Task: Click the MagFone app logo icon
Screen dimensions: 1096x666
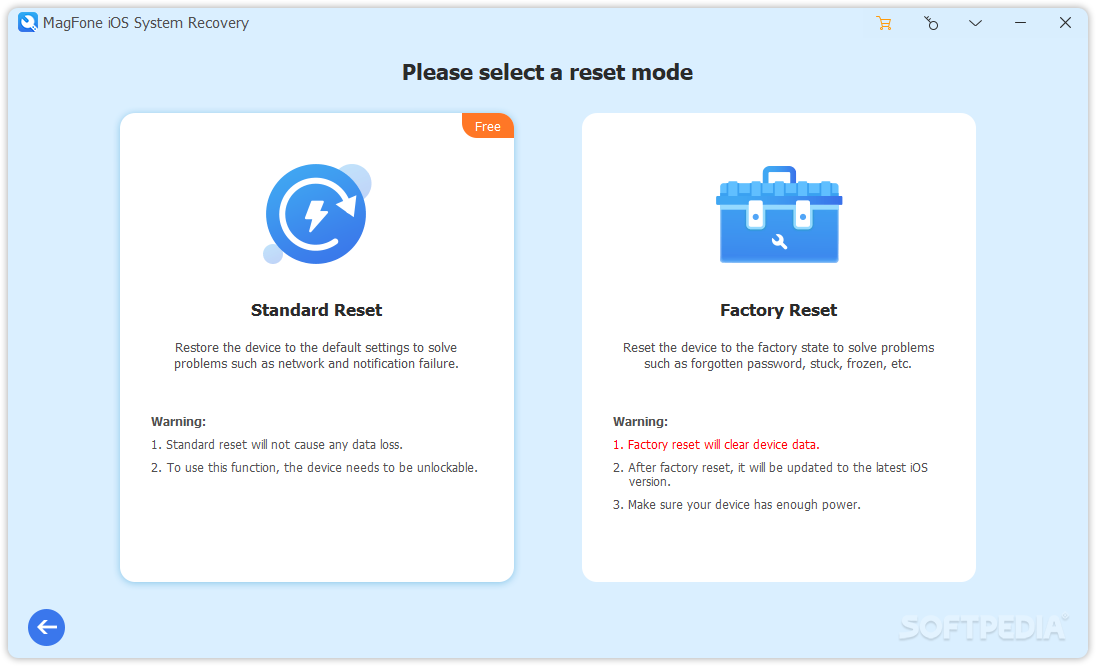Action: tap(28, 22)
